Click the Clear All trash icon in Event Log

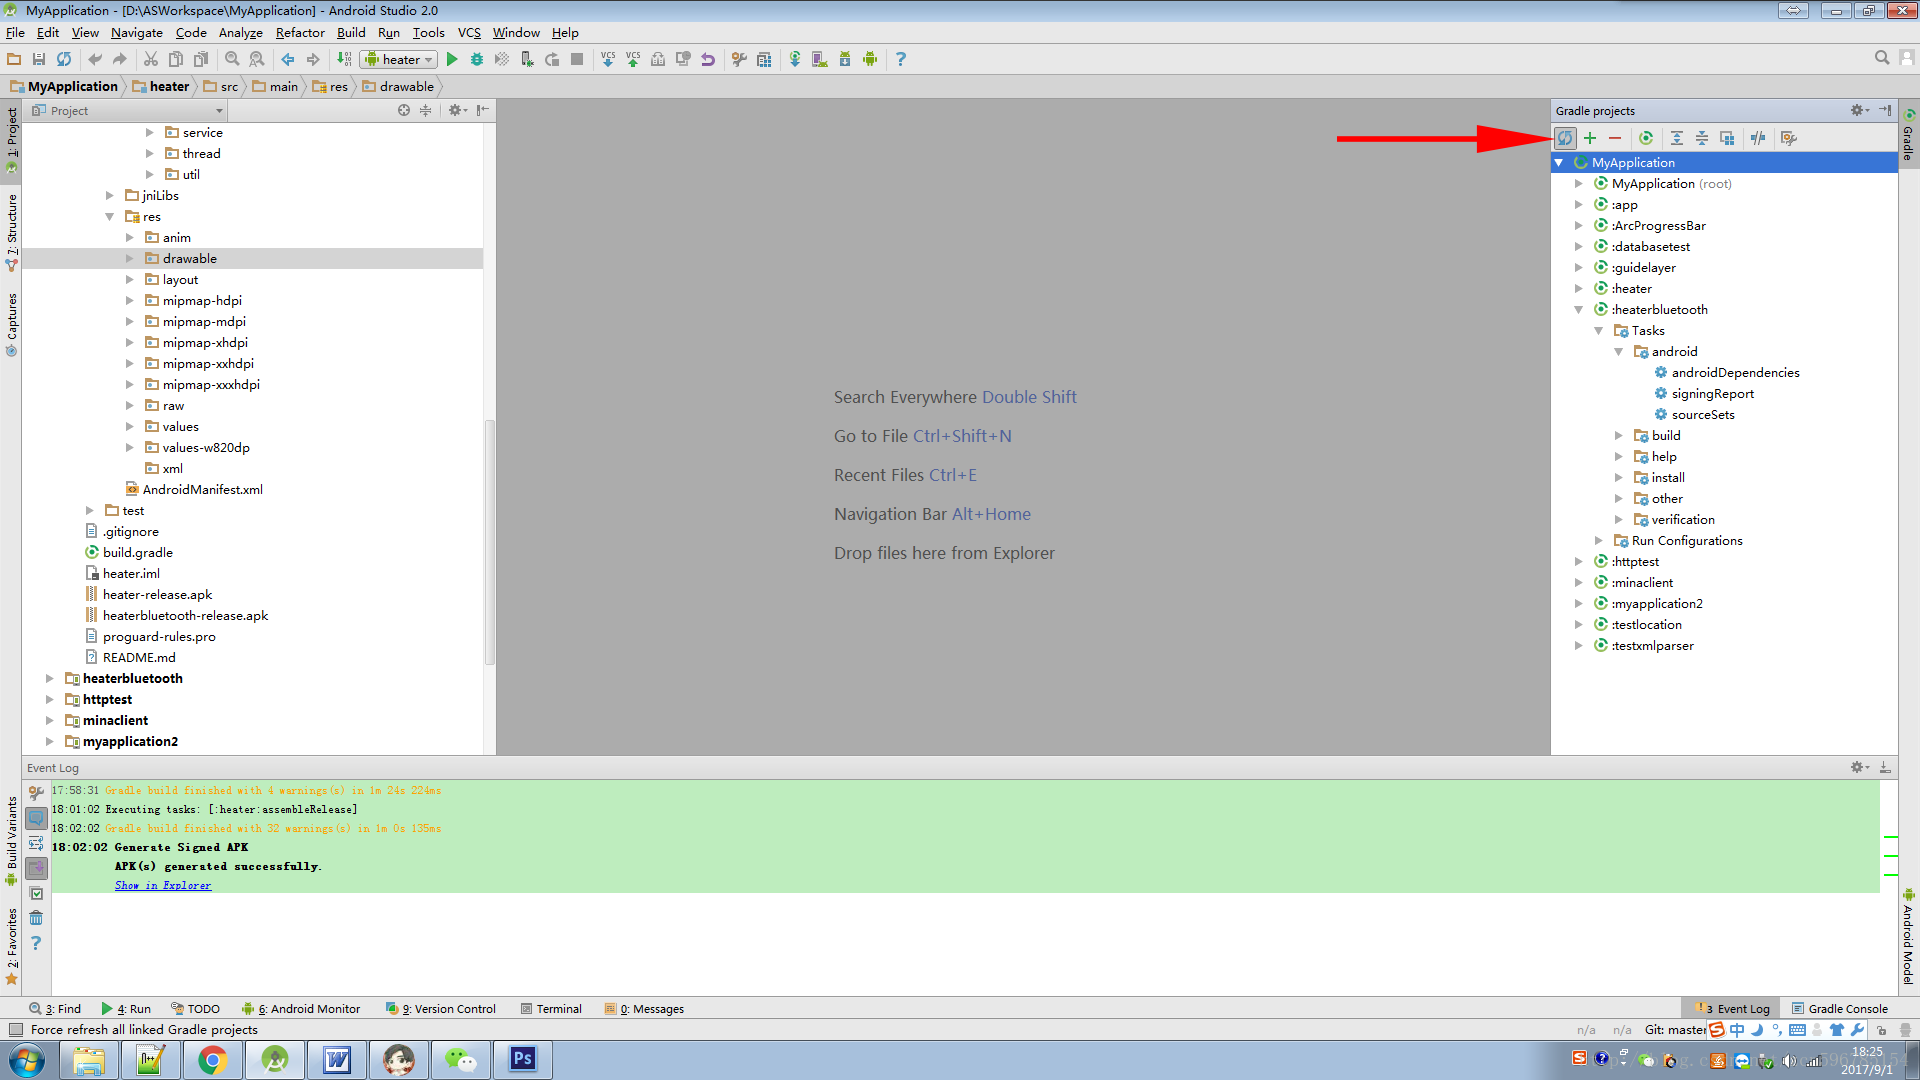[x=36, y=918]
